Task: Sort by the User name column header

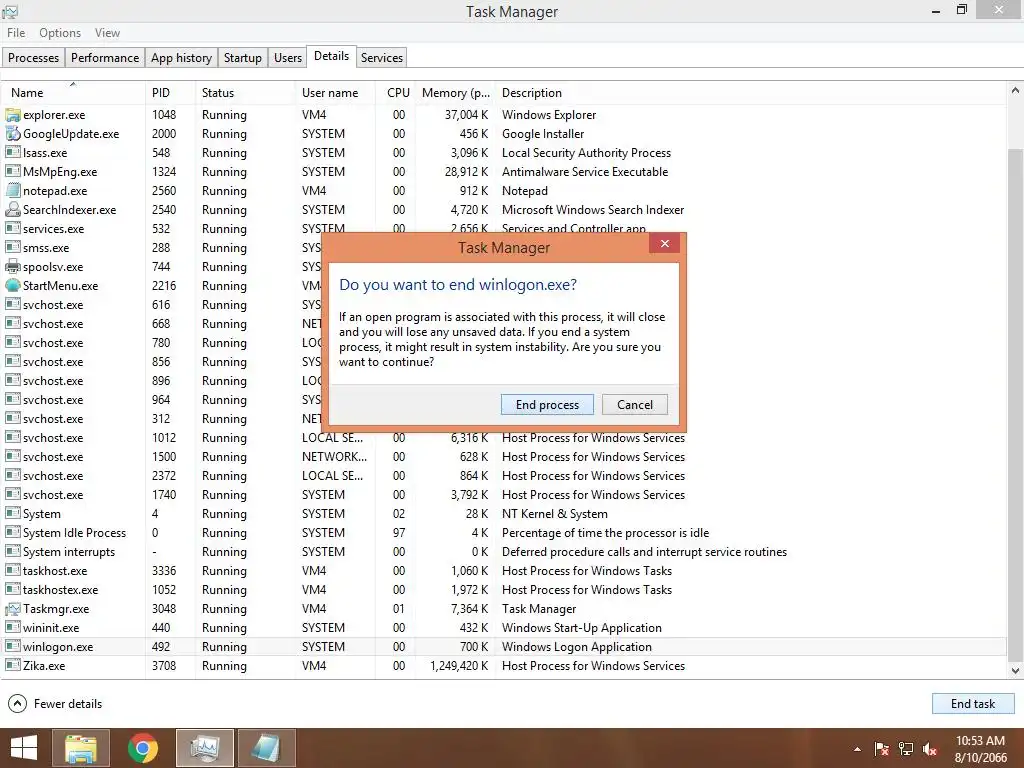Action: [x=335, y=93]
